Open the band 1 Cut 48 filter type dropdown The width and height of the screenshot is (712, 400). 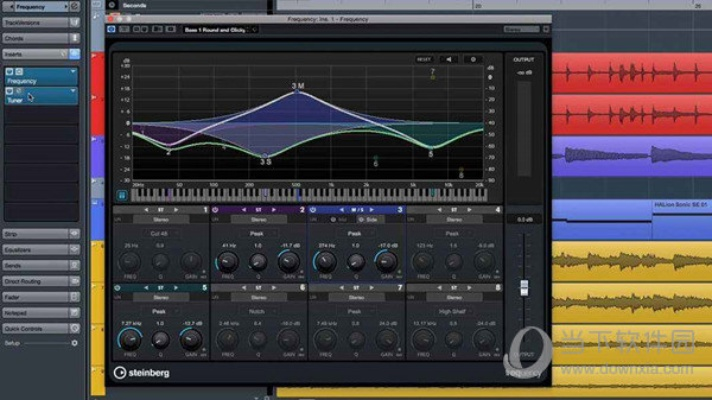[x=159, y=233]
